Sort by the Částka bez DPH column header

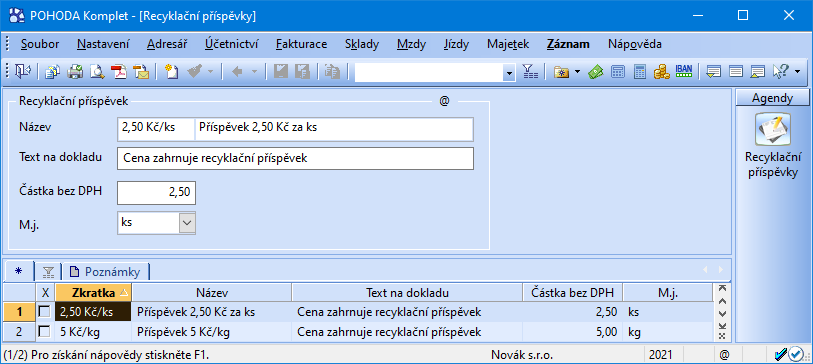coord(573,292)
